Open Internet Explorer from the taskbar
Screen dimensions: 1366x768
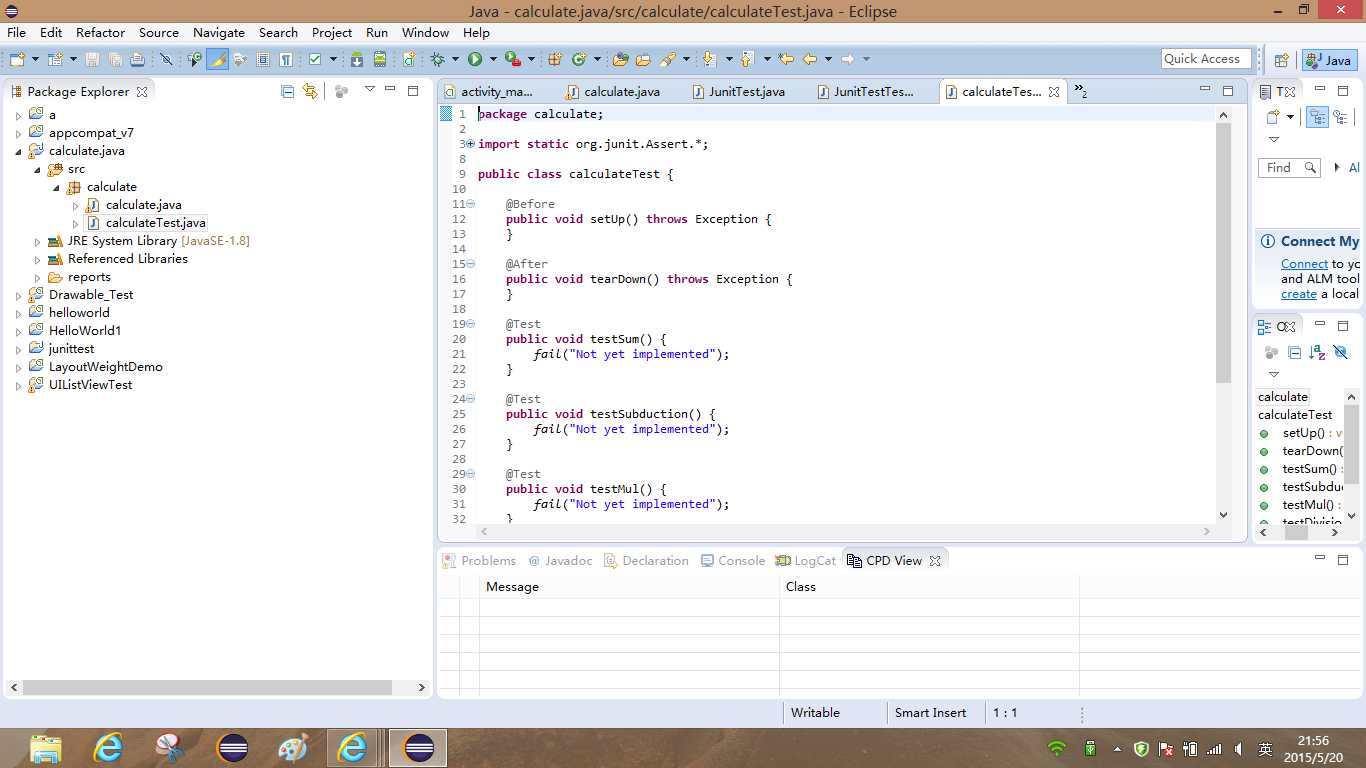click(x=107, y=748)
